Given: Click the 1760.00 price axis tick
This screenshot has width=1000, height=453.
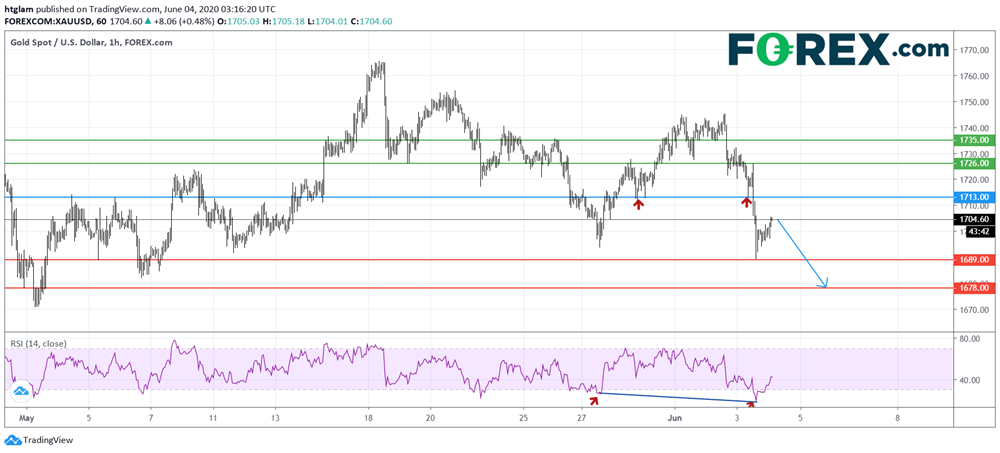Looking at the screenshot, I should [x=975, y=77].
